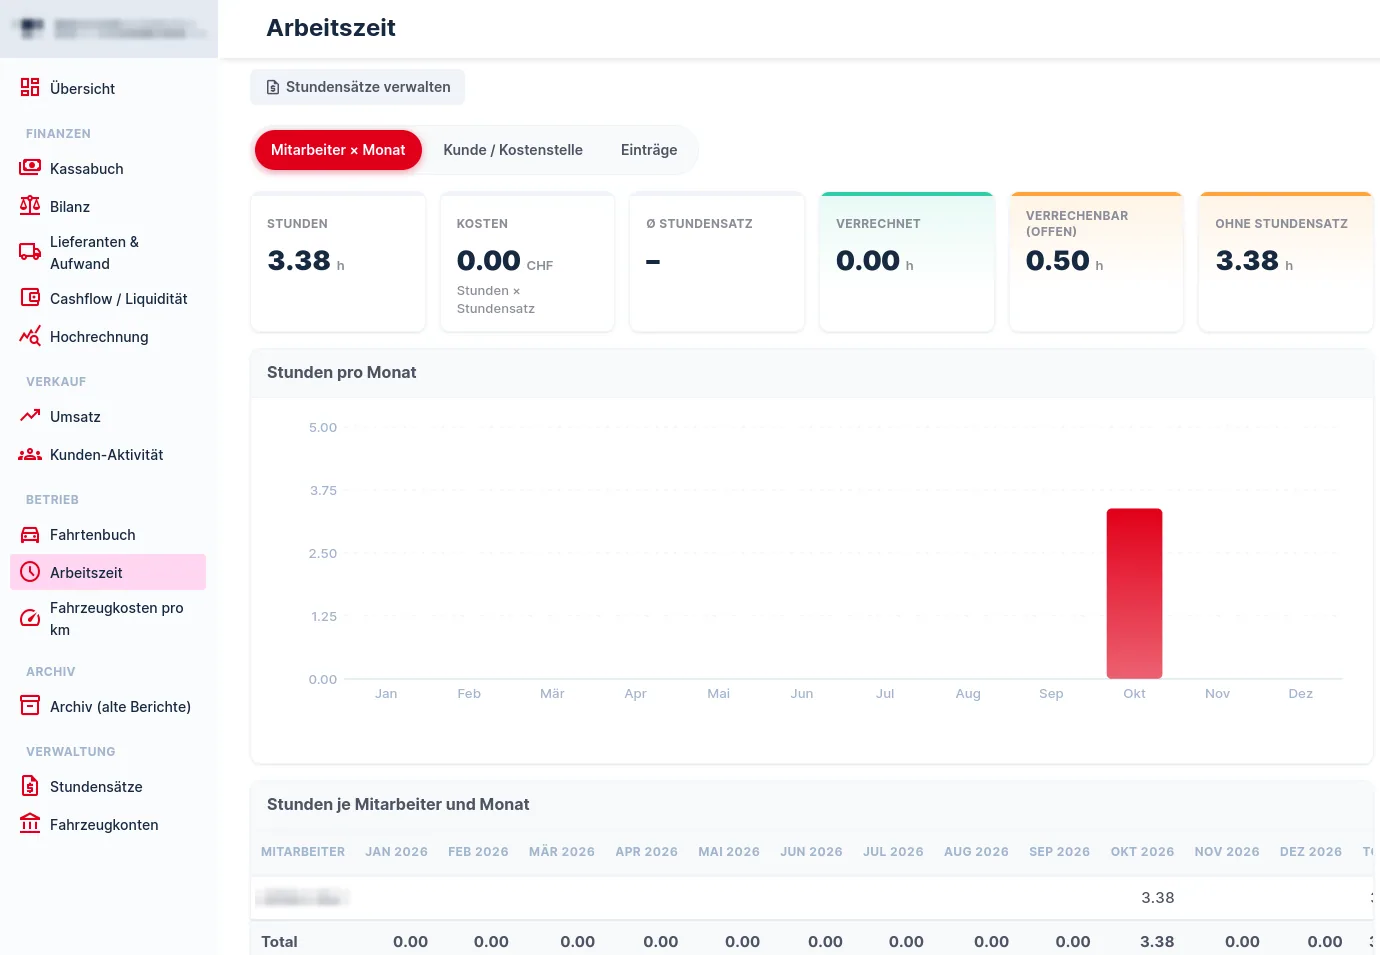The height and width of the screenshot is (955, 1380).
Task: Click the Total row label
Action: tap(279, 942)
